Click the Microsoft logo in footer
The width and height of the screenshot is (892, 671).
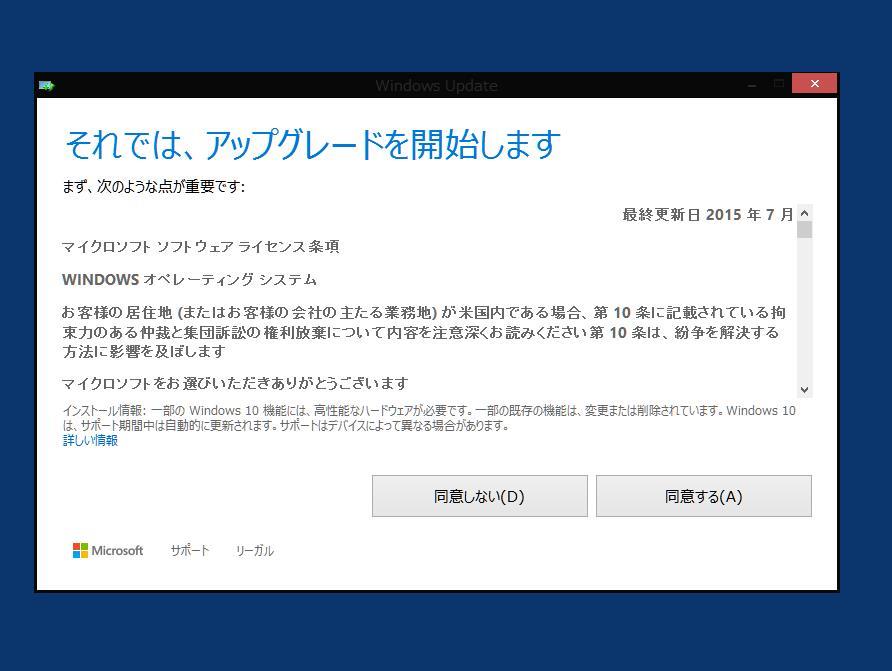click(x=108, y=550)
